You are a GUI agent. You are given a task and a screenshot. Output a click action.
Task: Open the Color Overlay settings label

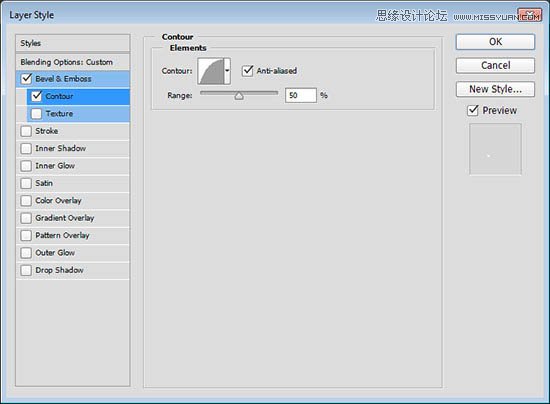[x=58, y=201]
